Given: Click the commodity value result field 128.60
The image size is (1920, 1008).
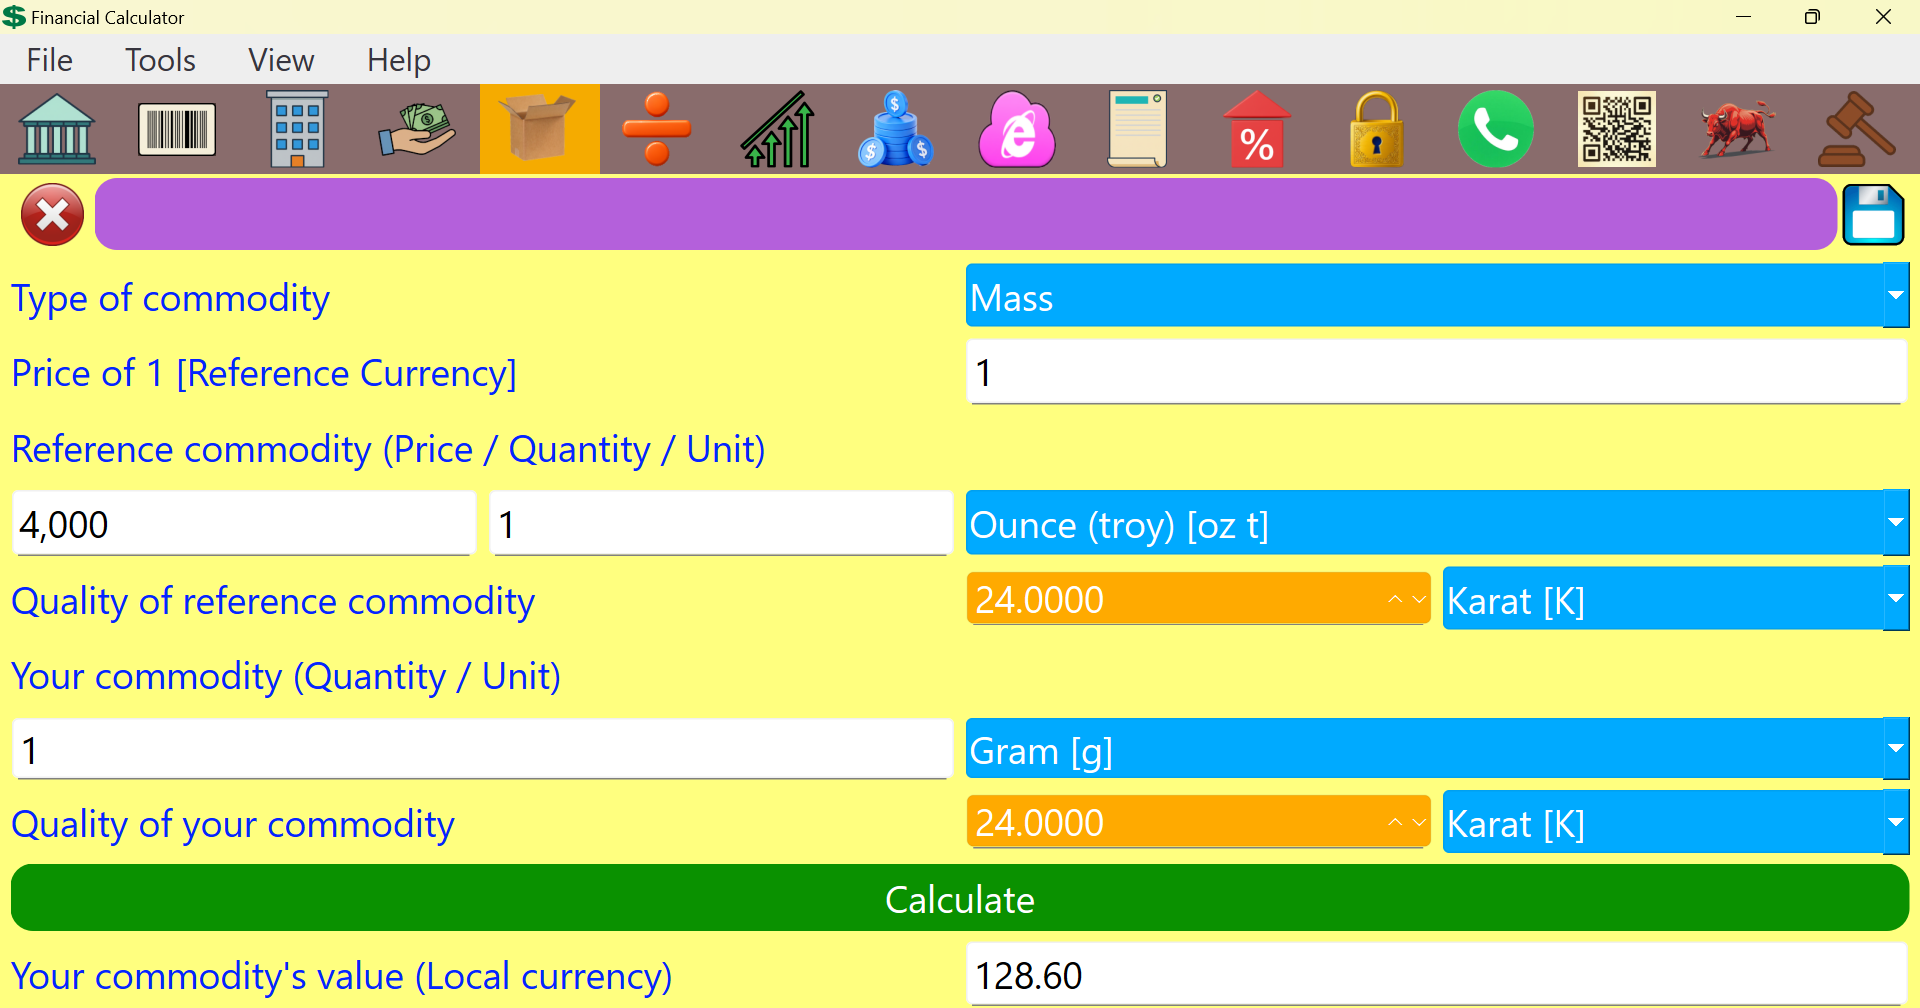Looking at the screenshot, I should click(x=1436, y=975).
